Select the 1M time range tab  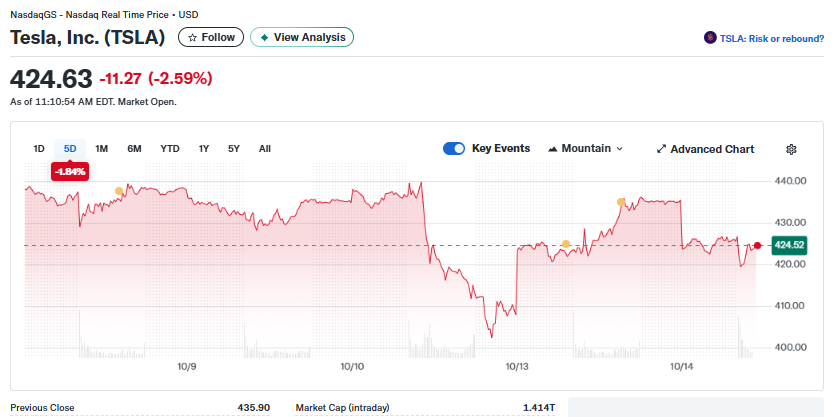pos(102,149)
